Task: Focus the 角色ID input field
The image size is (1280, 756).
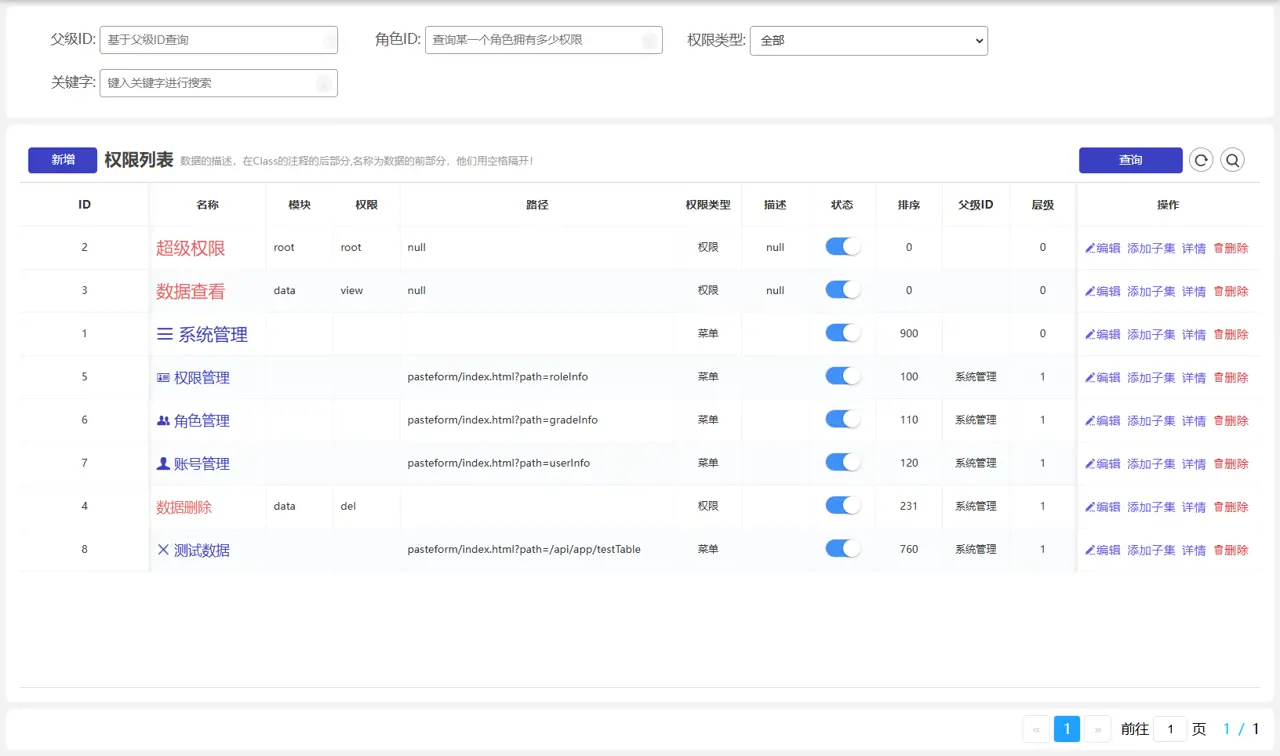Action: 544,40
